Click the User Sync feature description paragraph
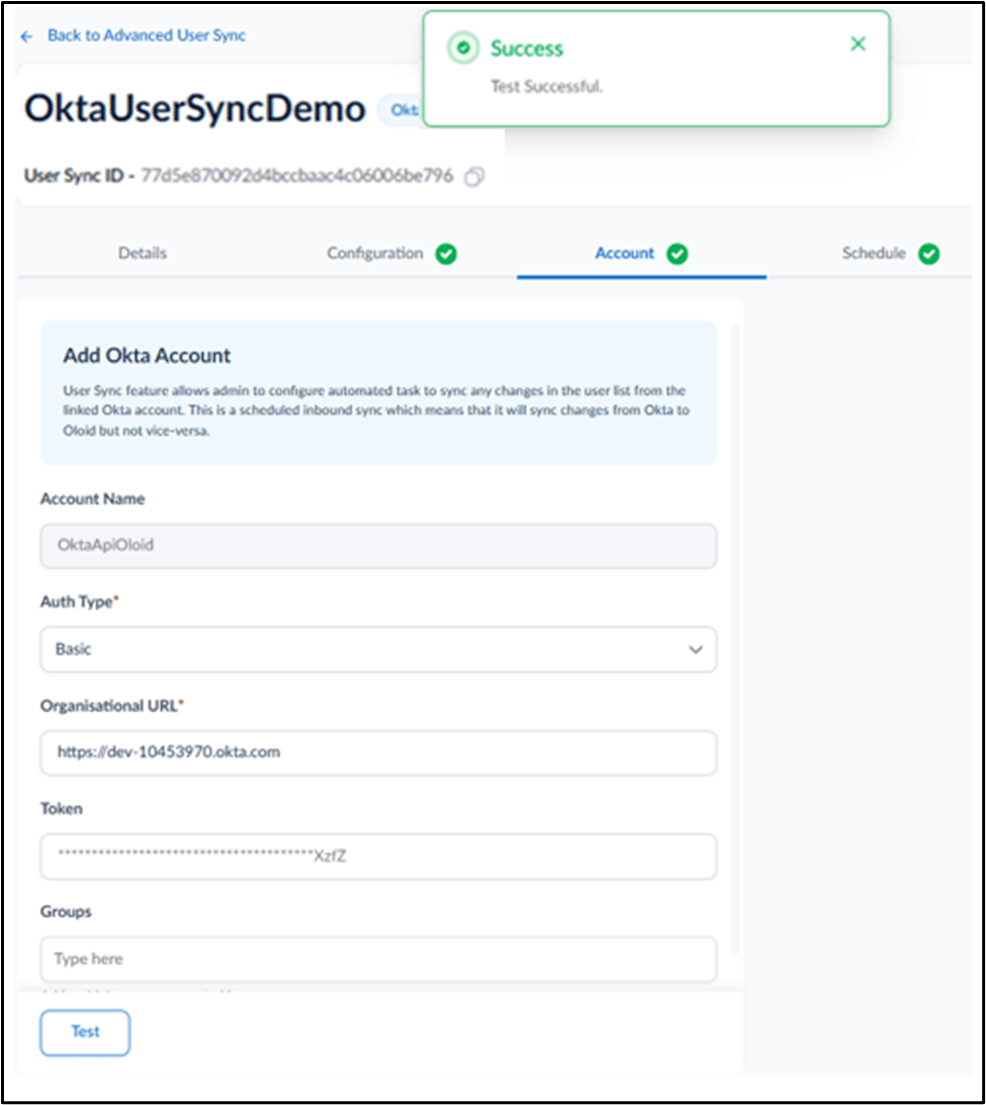This screenshot has height=1105, width=986. point(376,410)
